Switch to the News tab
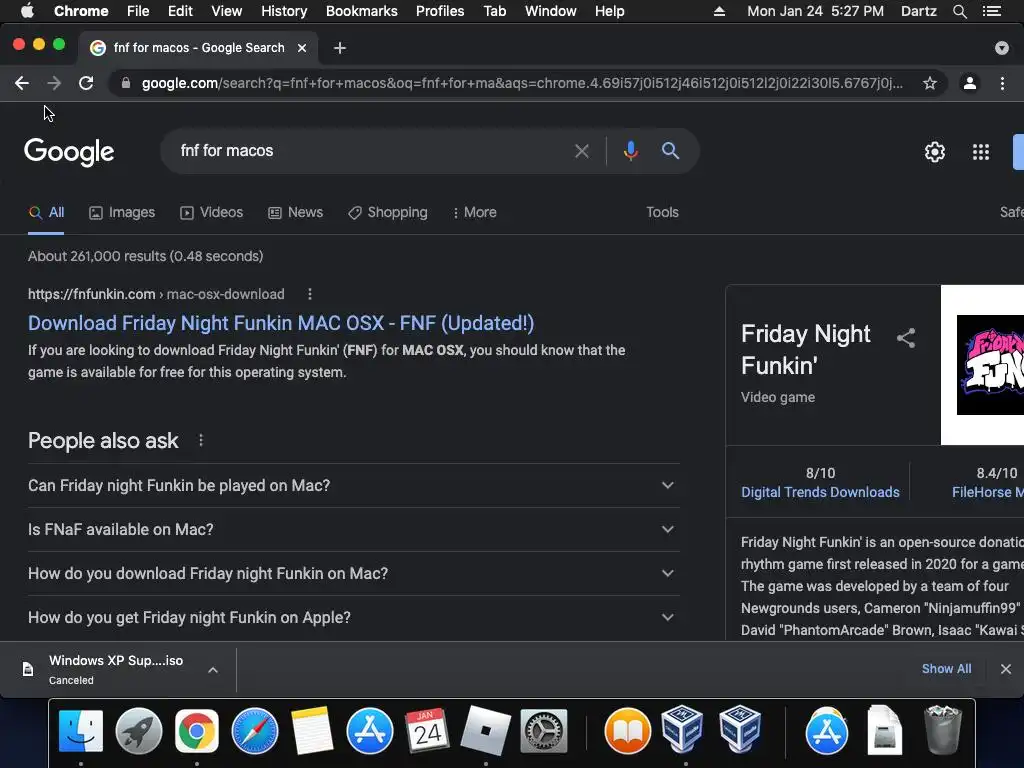This screenshot has width=1024, height=768. [296, 212]
